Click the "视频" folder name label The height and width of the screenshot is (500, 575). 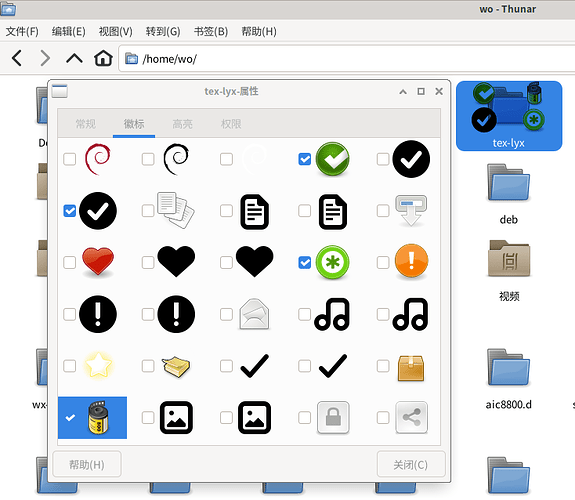tap(509, 296)
